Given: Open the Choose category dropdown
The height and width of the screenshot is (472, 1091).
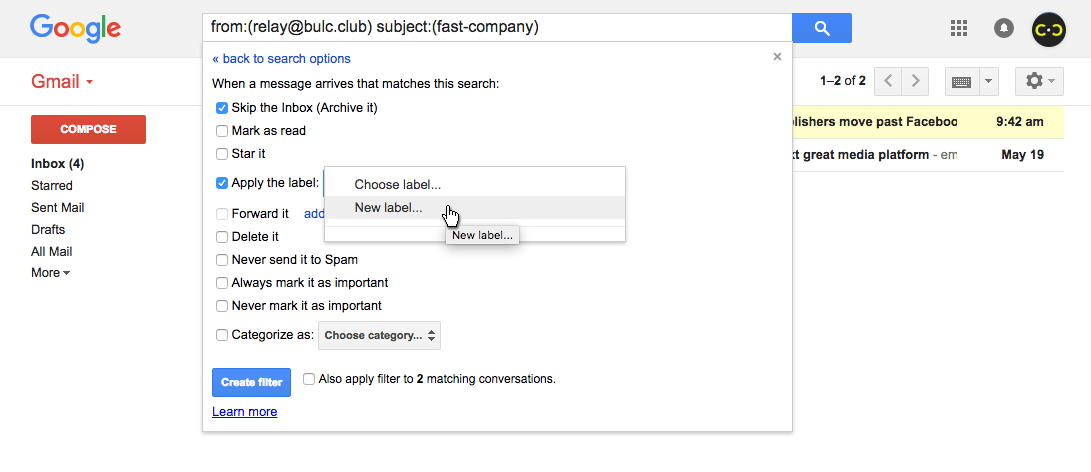Looking at the screenshot, I should click(x=379, y=335).
